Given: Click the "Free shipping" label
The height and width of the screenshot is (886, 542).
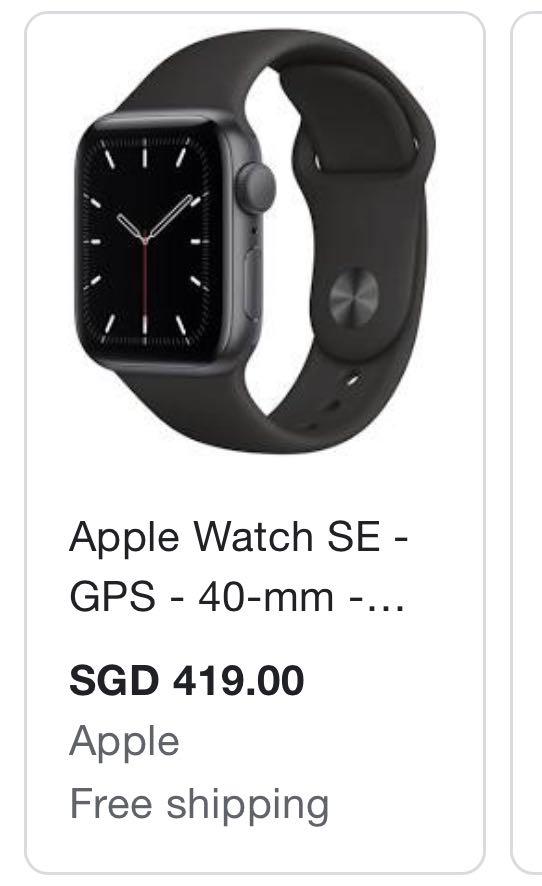Looking at the screenshot, I should [199, 804].
